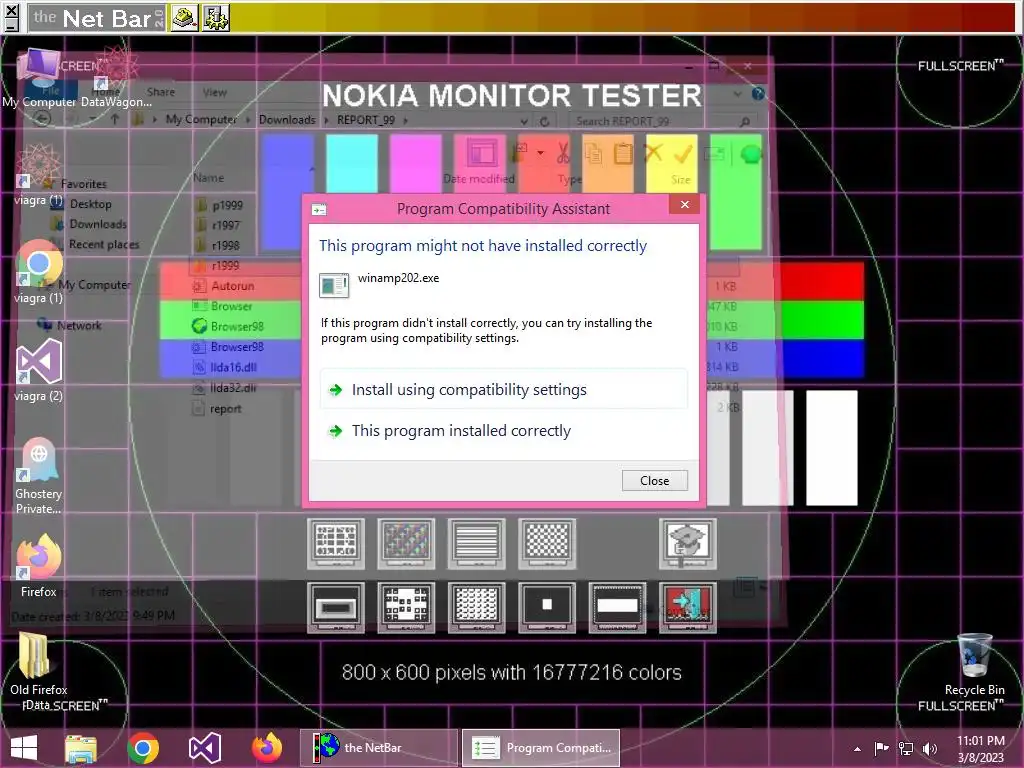Choose Install using compatibility settings
The width and height of the screenshot is (1024, 768).
pyautogui.click(x=504, y=390)
